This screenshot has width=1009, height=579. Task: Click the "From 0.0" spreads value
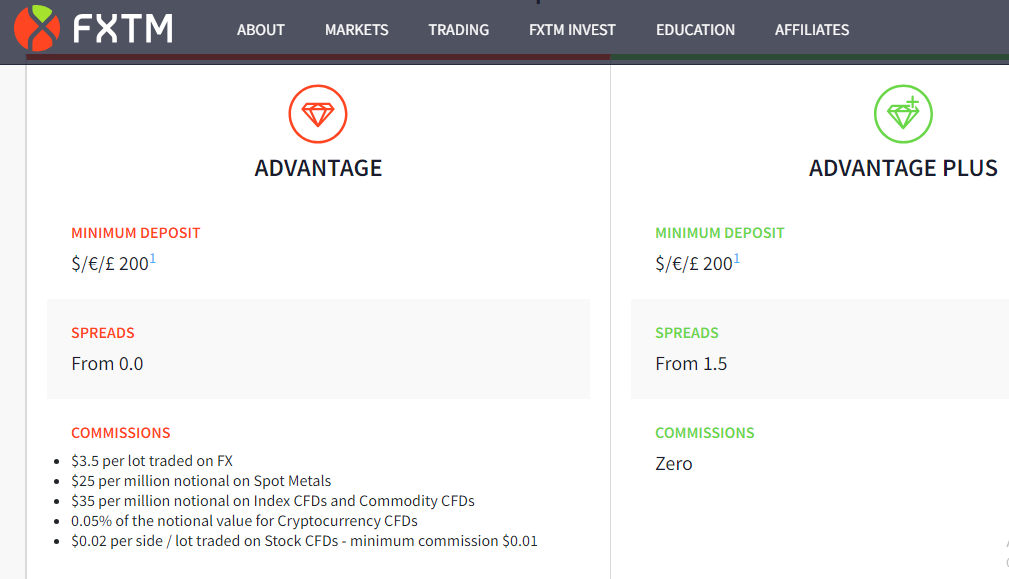coord(107,364)
